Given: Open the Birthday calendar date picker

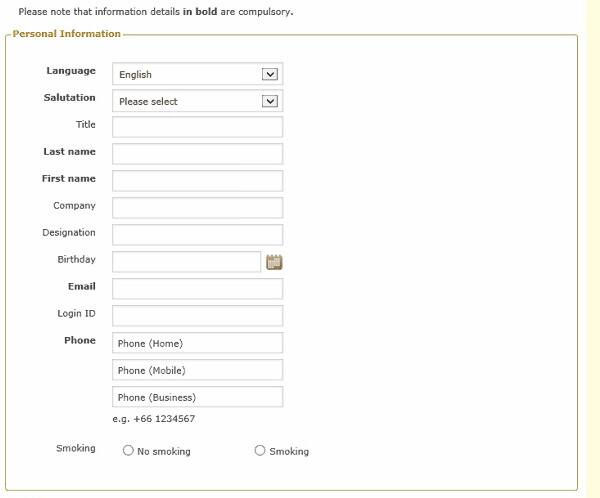Looking at the screenshot, I should pos(274,262).
